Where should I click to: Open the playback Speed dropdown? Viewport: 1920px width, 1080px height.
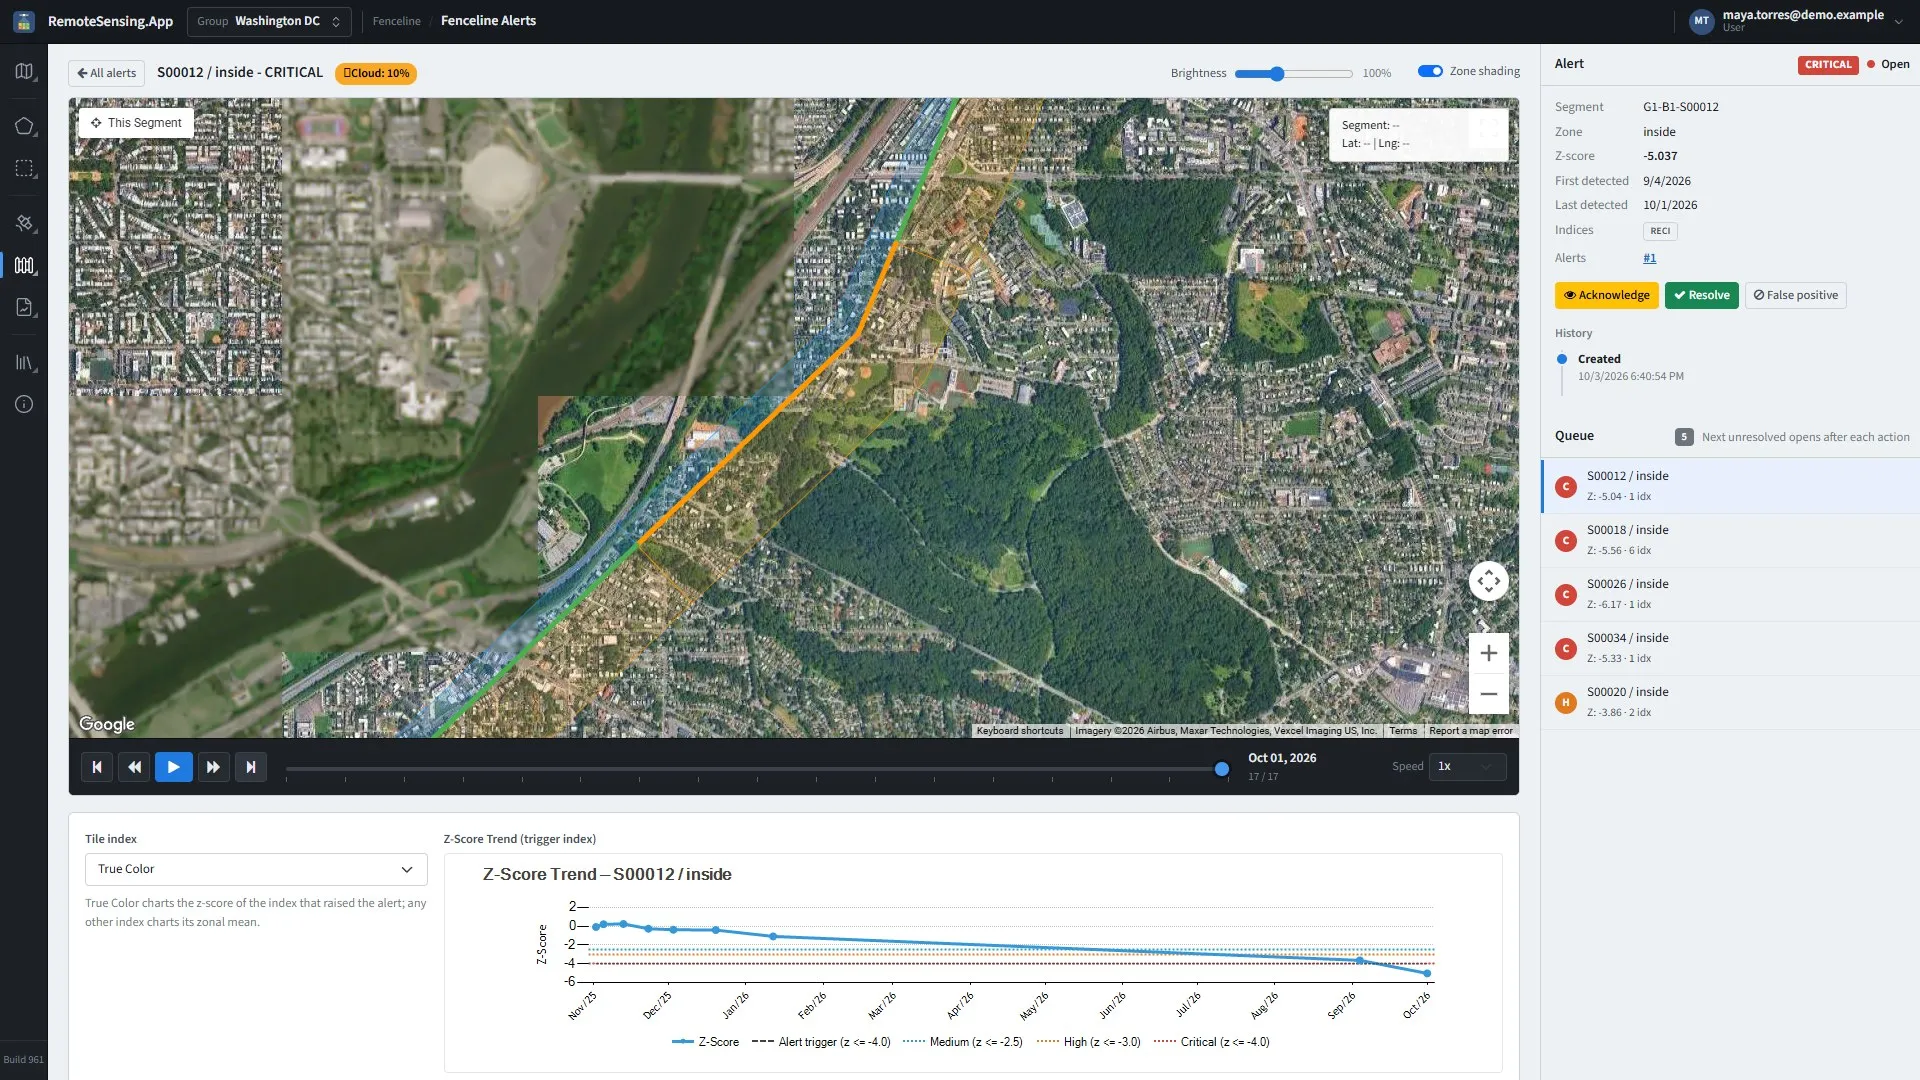(x=1467, y=766)
